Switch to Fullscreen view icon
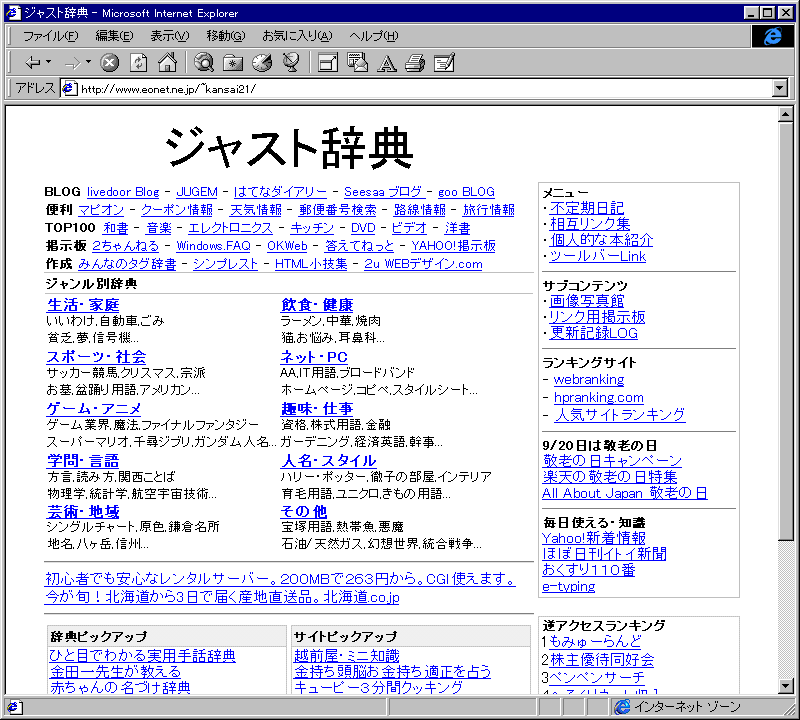This screenshot has height=720, width=800. pyautogui.click(x=328, y=63)
